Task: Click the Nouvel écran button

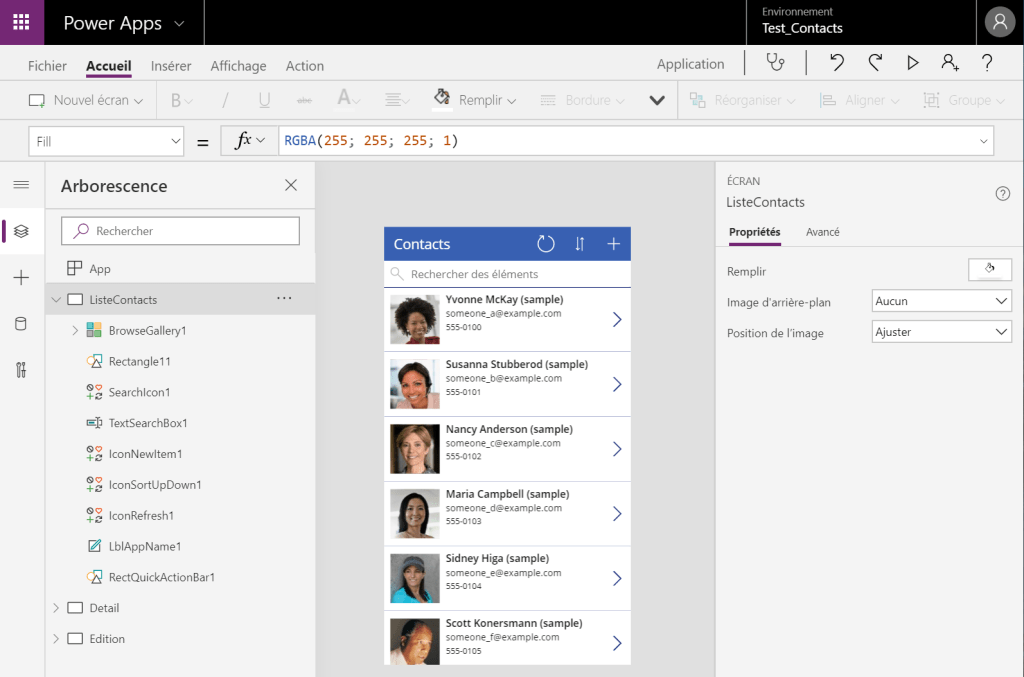Action: click(86, 100)
